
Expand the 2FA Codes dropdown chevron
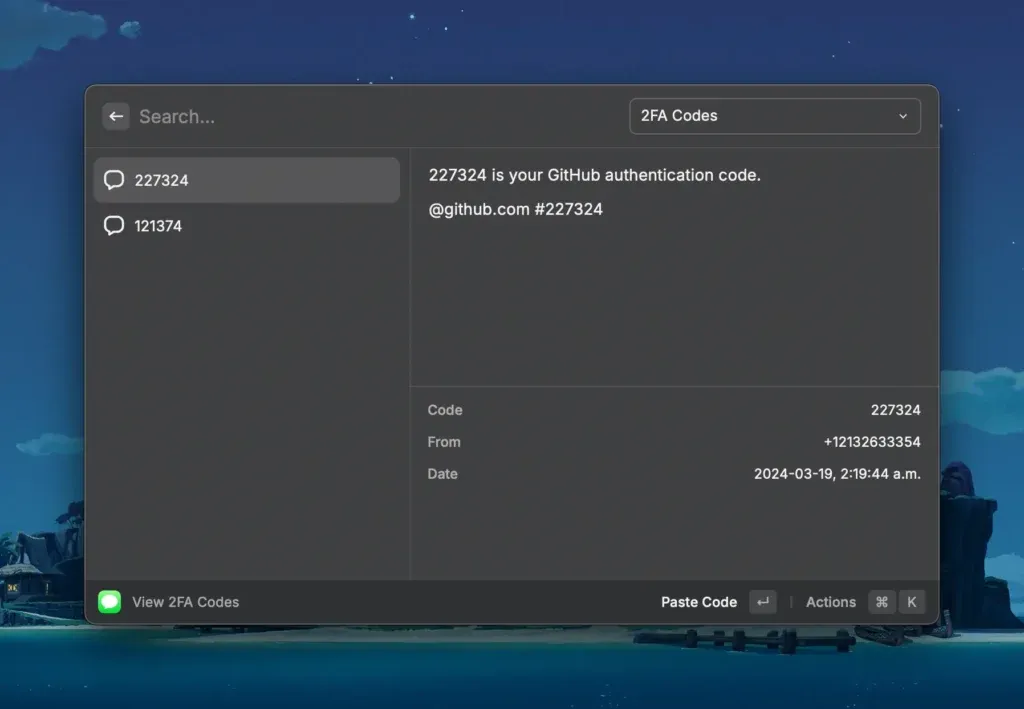[x=903, y=116]
